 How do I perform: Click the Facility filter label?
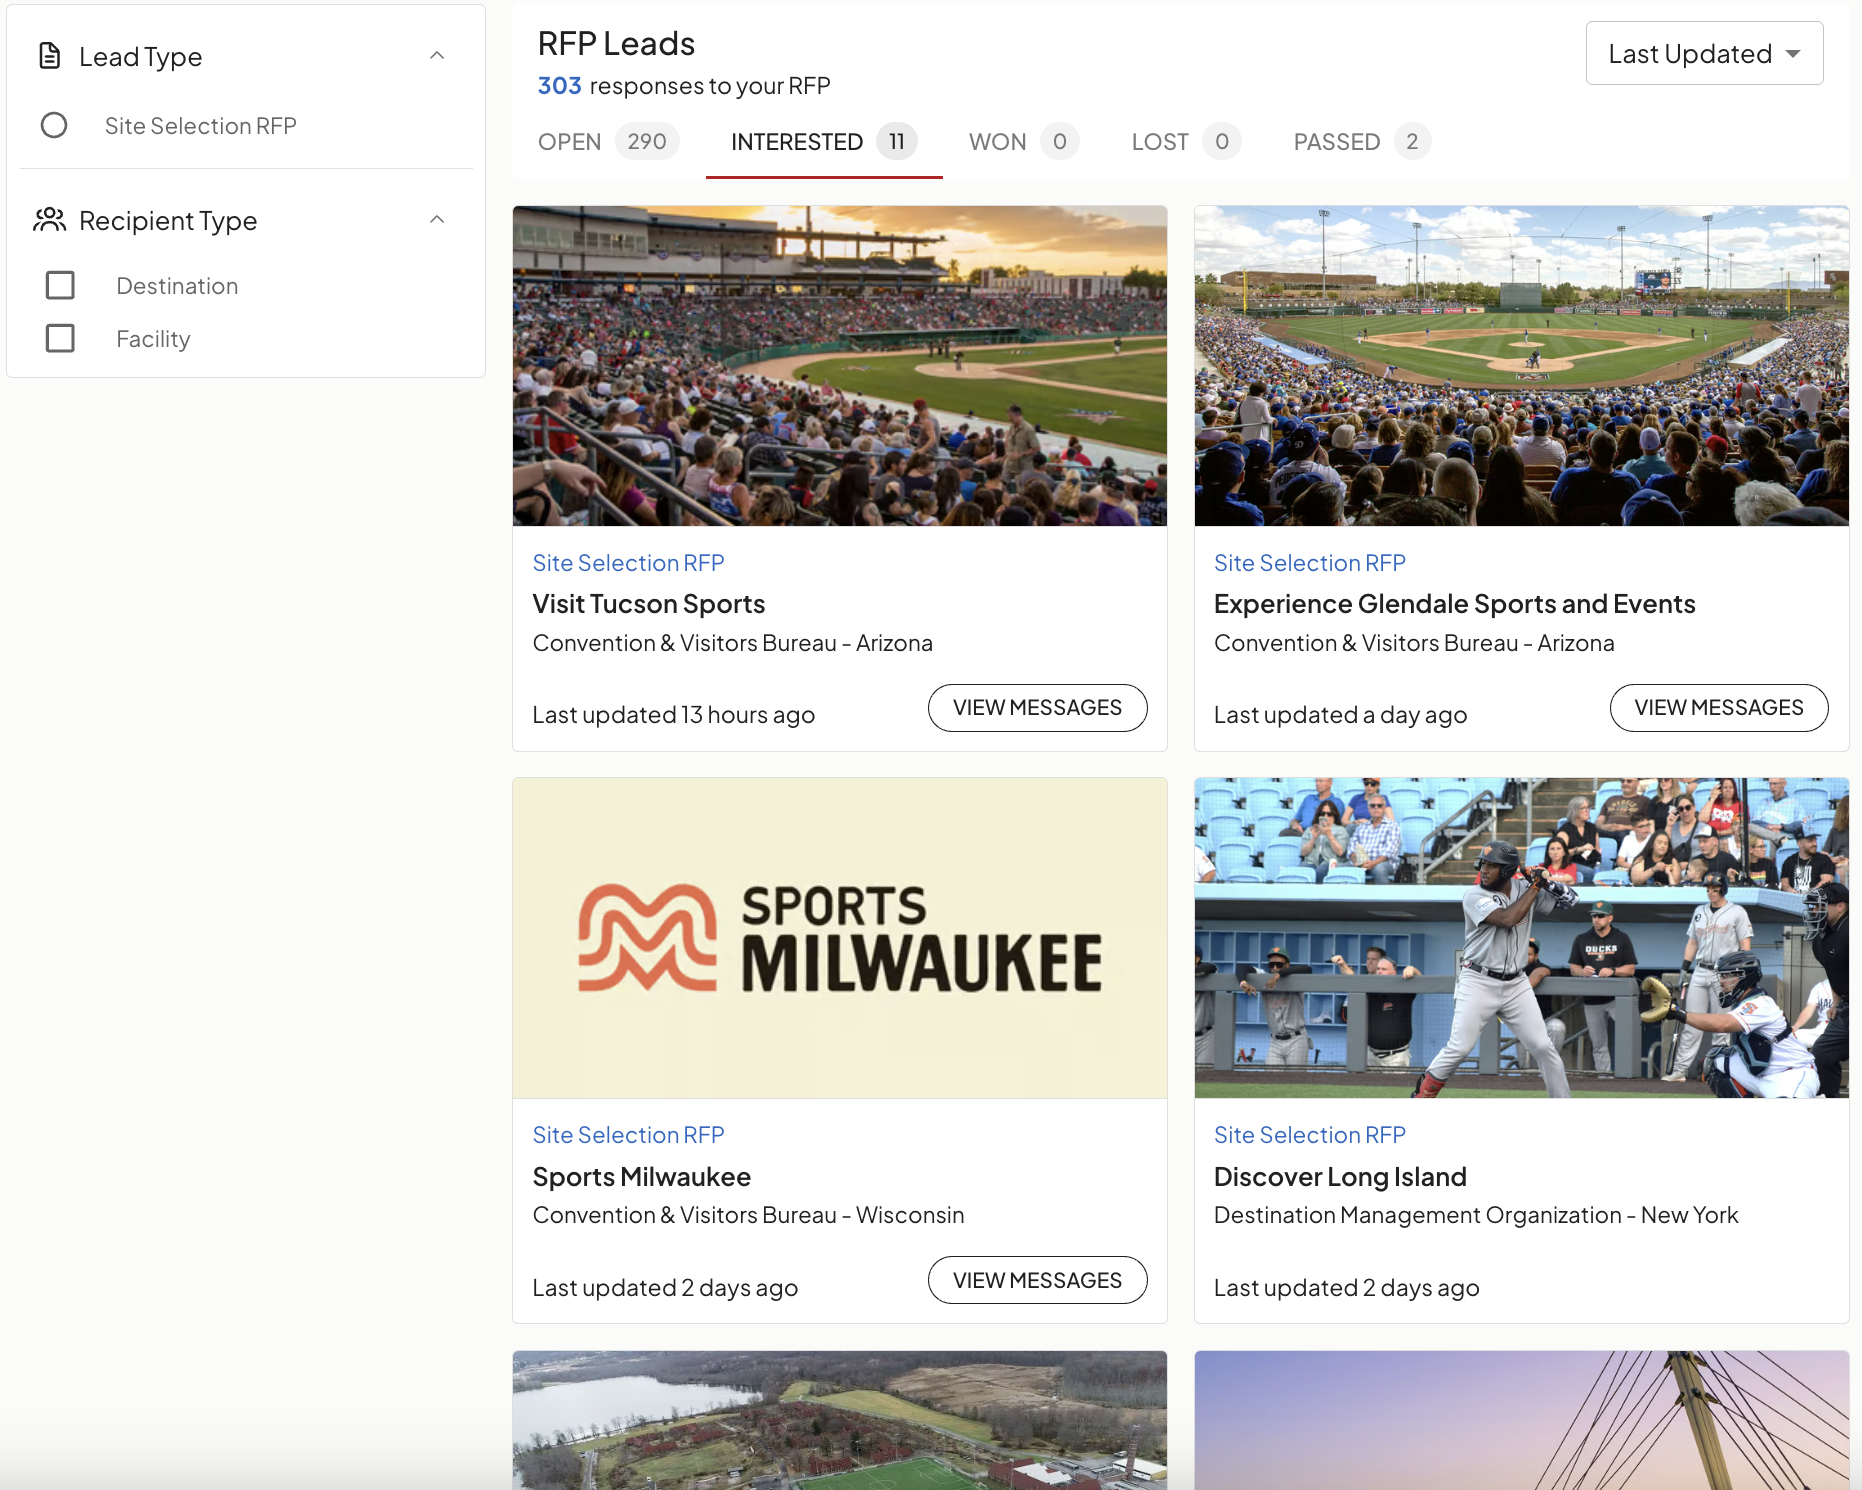click(x=153, y=339)
